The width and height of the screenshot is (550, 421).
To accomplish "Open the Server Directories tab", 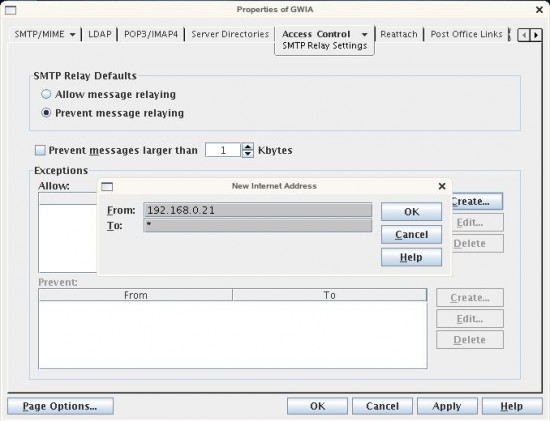I will click(x=230, y=34).
